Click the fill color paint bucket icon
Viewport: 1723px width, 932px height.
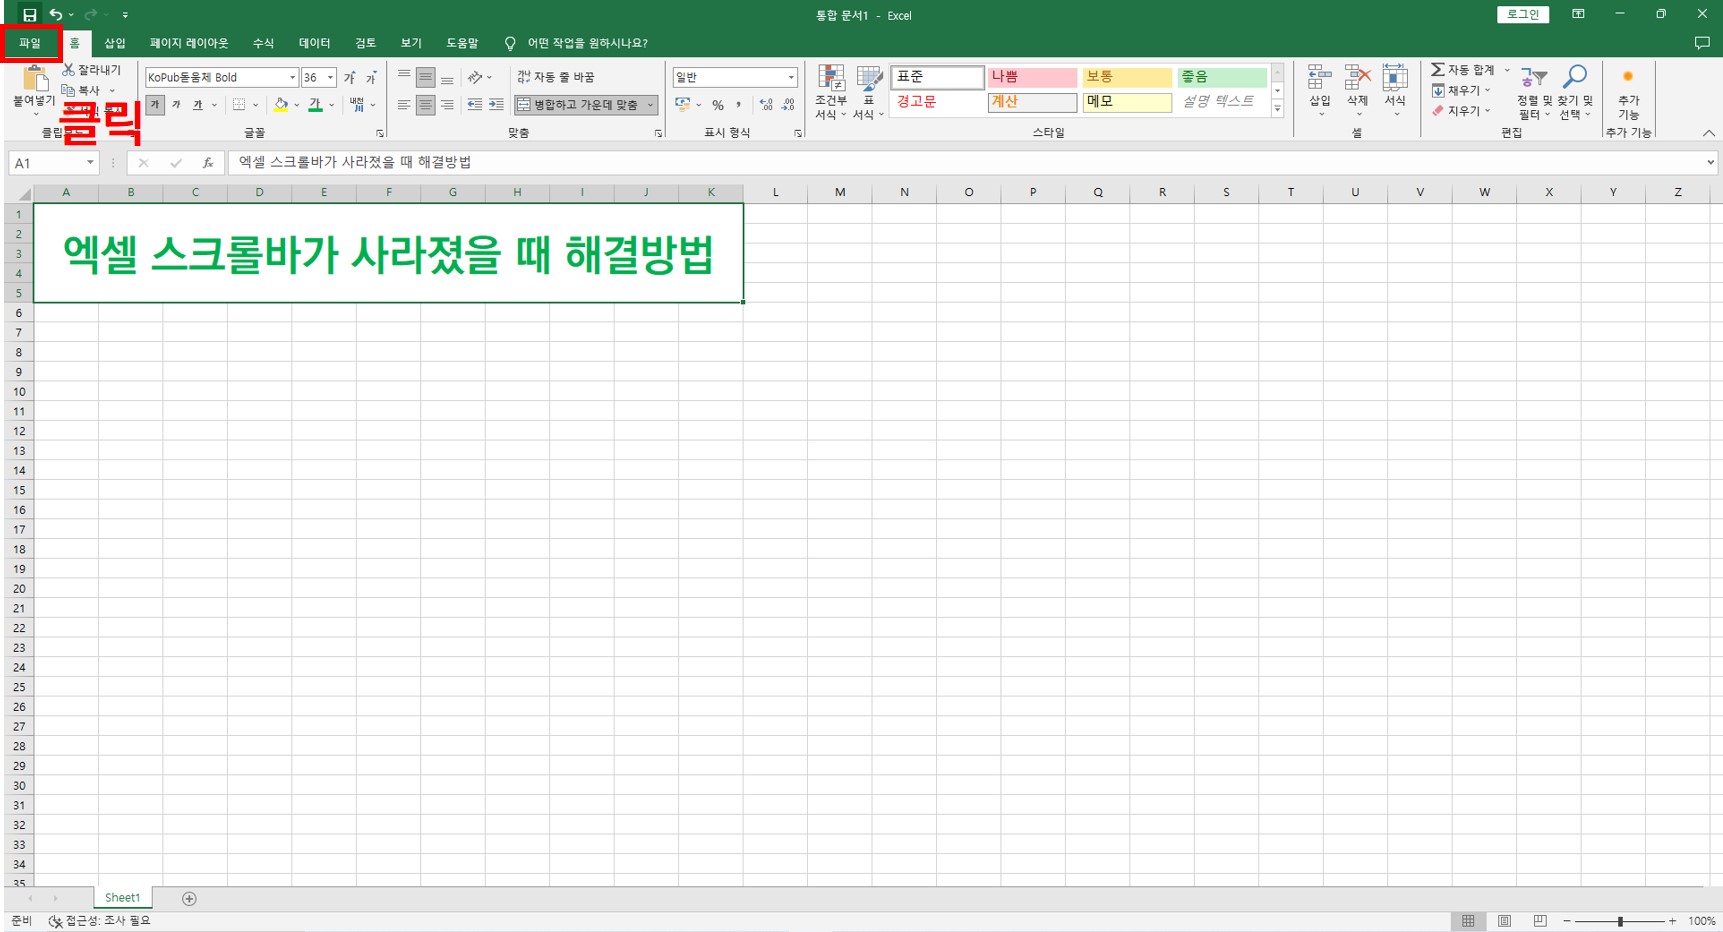(281, 104)
